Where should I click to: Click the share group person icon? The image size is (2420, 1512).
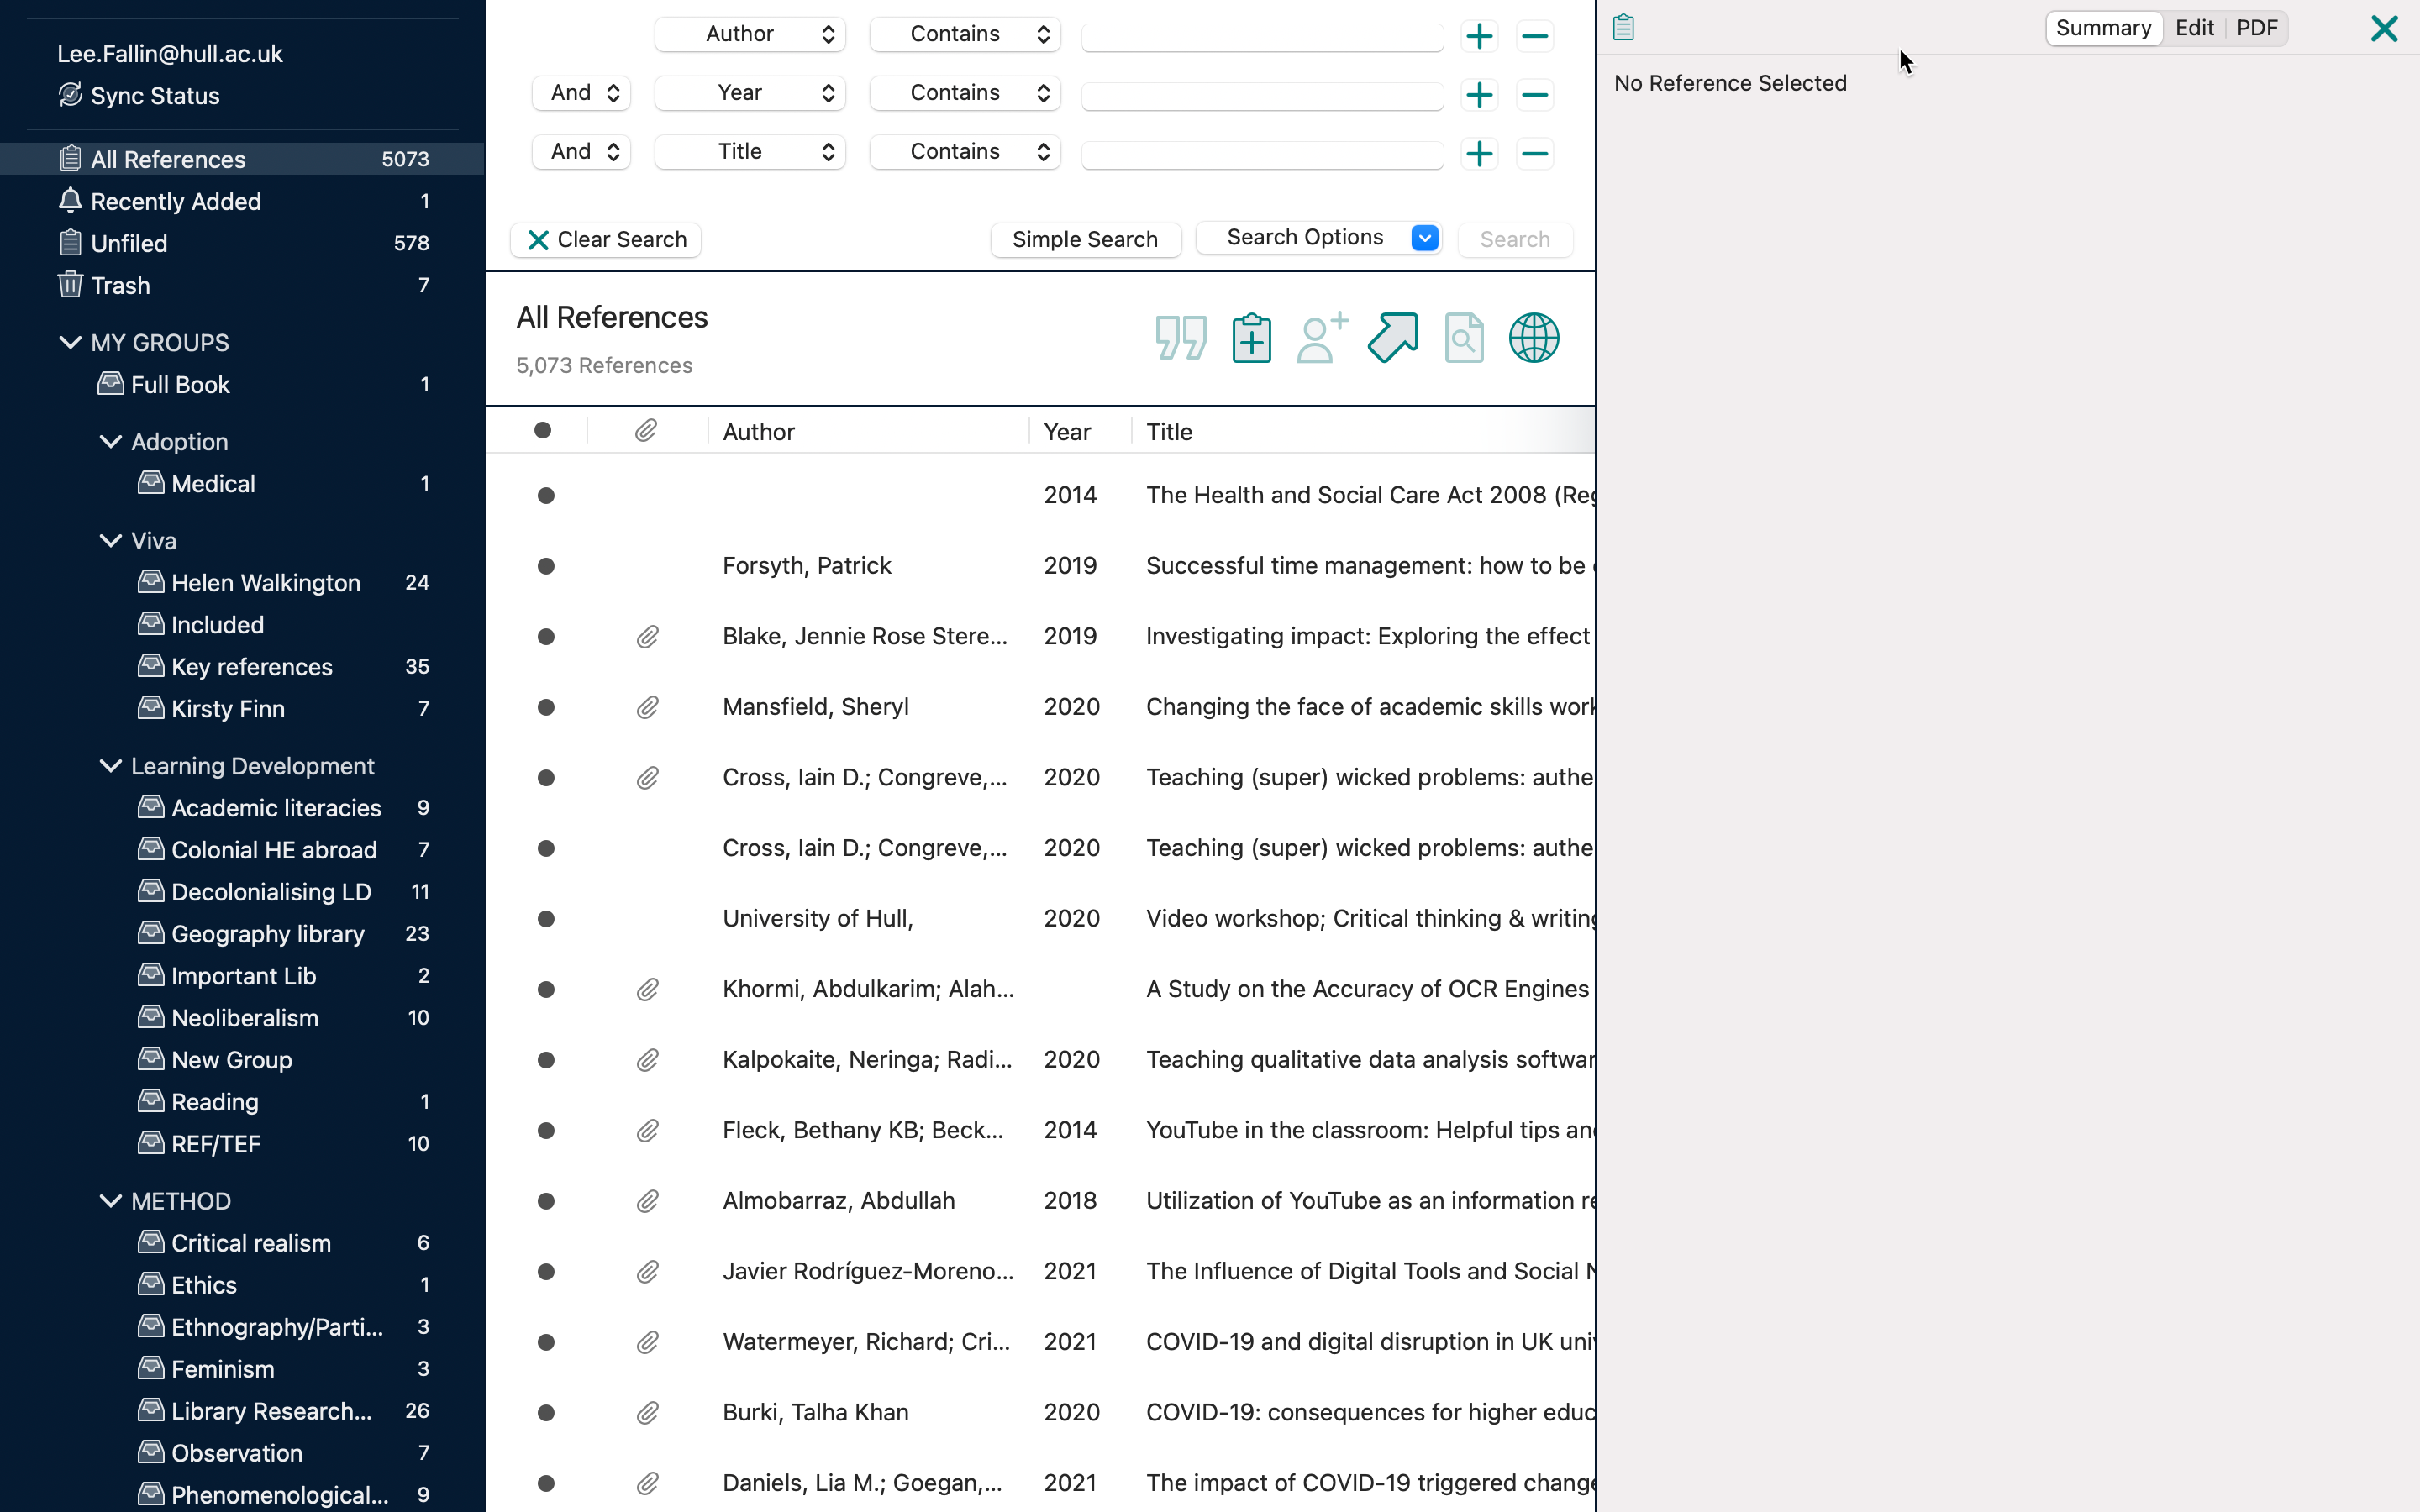coord(1322,338)
